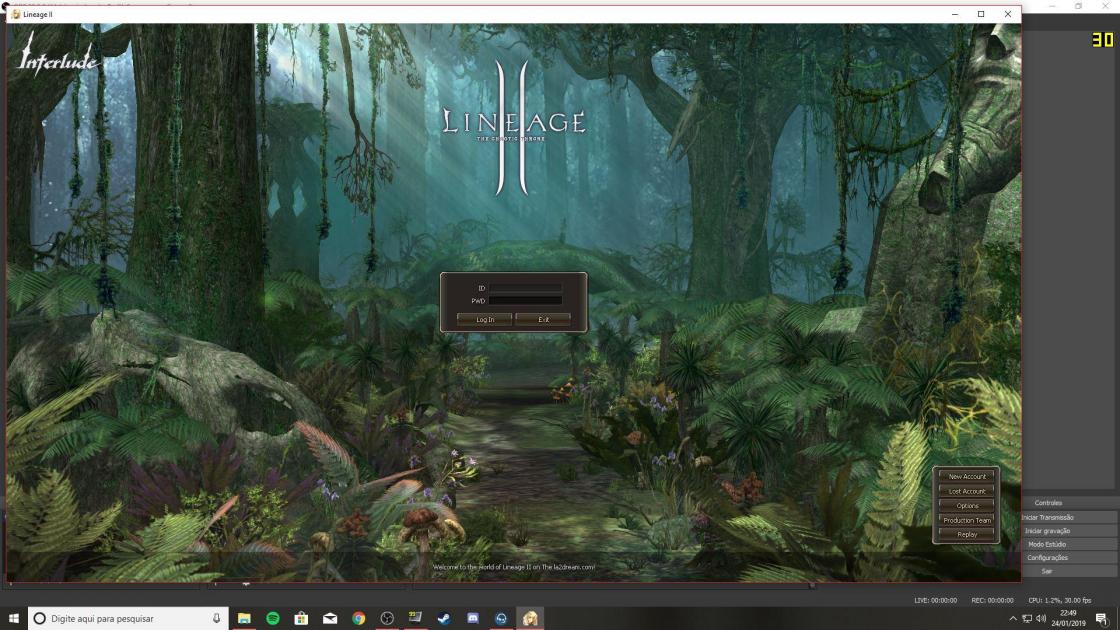Click Iniciar gravação in OBS controls

[1048, 531]
